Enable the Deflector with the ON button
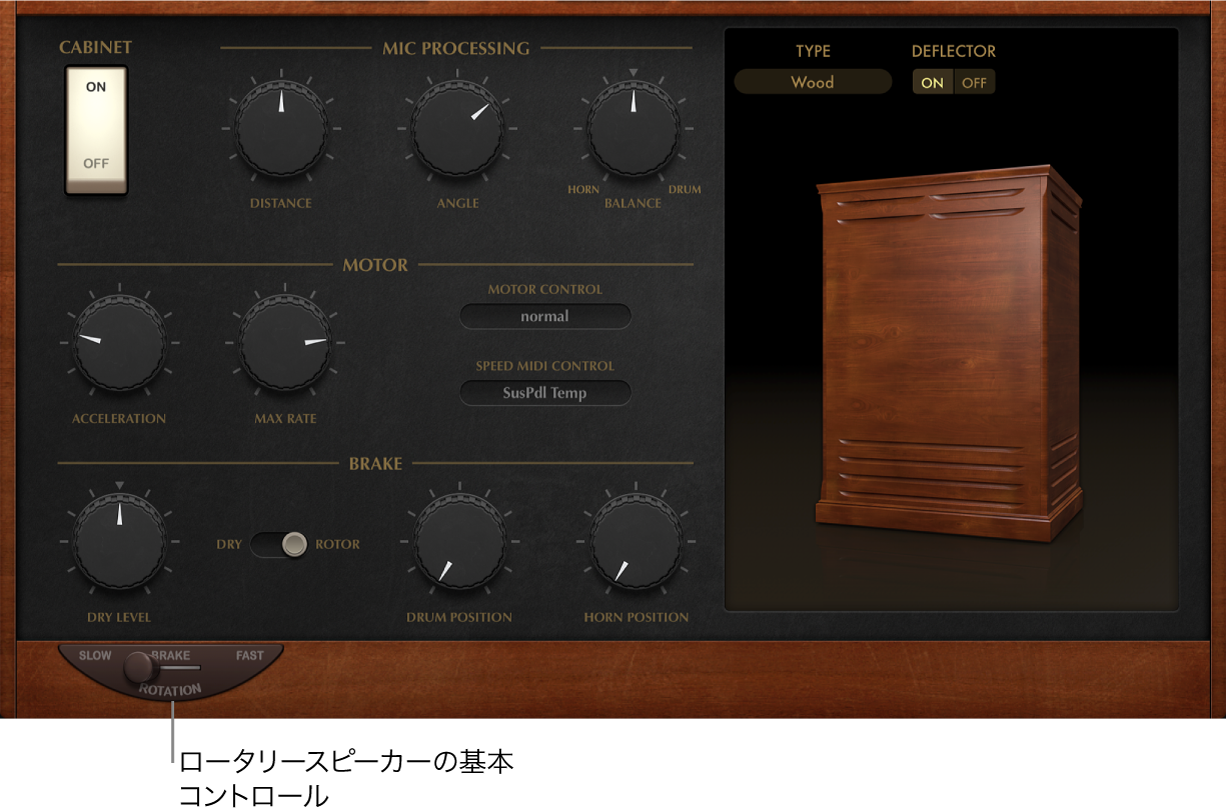This screenshot has width=1226, height=811. pos(931,82)
